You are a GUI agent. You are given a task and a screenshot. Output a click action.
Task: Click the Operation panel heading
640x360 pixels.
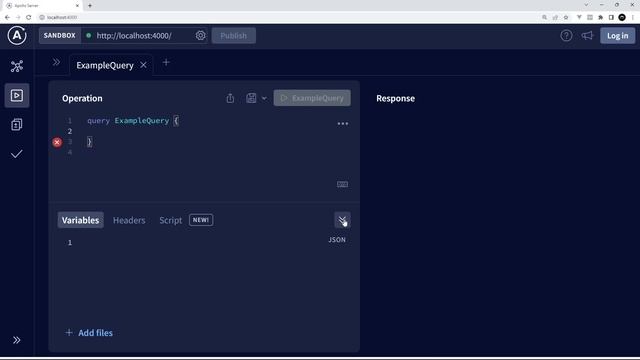[x=82, y=98]
